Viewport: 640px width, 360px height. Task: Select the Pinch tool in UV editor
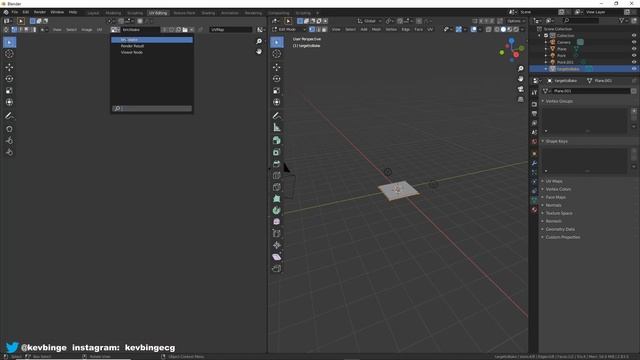(9, 152)
